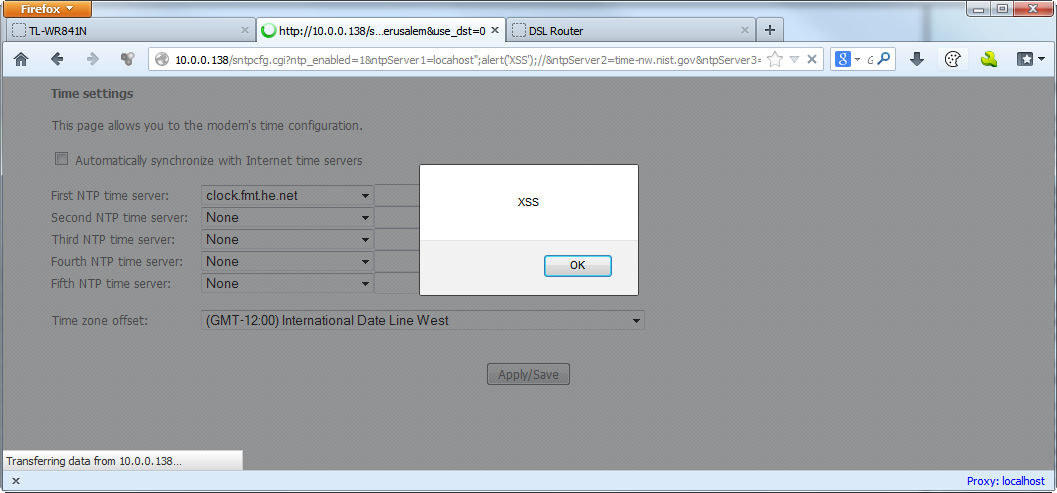Click the search magnifier icon
The image size is (1057, 493).
pos(884,59)
